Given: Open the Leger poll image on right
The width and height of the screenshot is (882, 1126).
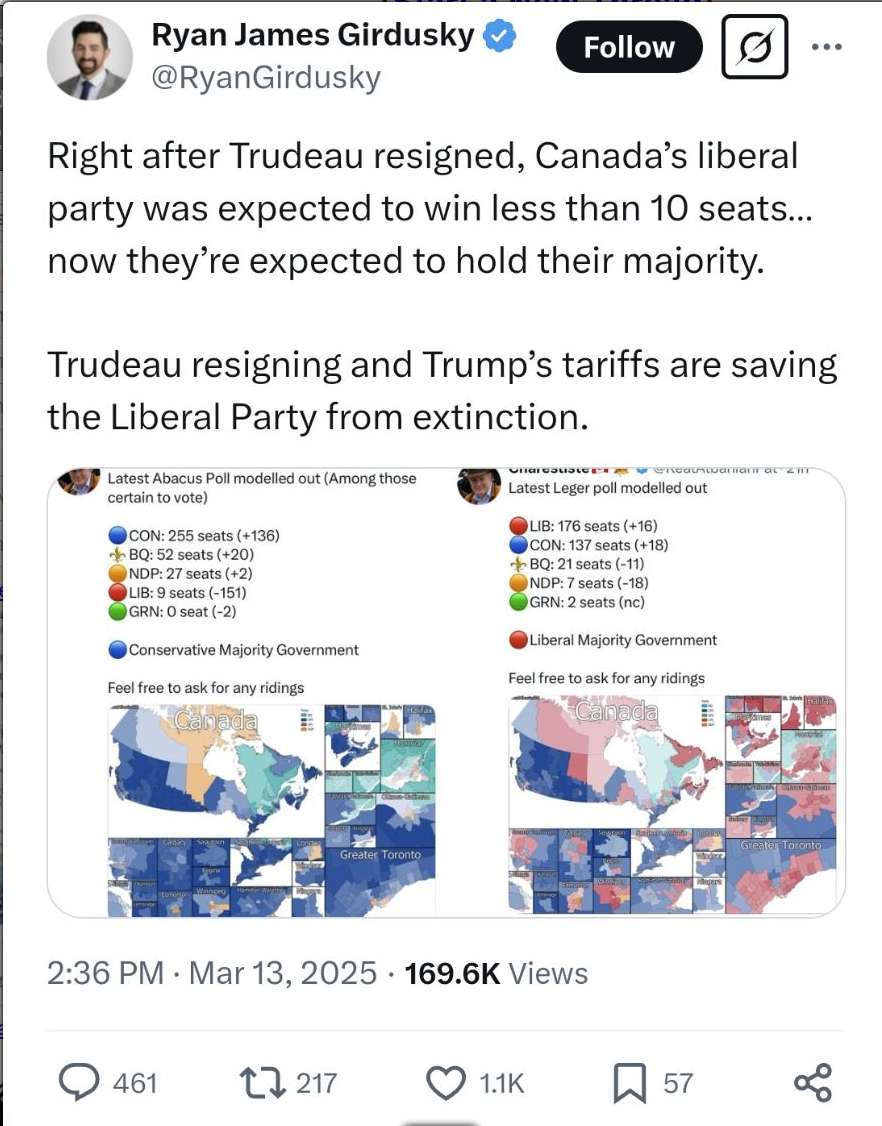Looking at the screenshot, I should 647,692.
